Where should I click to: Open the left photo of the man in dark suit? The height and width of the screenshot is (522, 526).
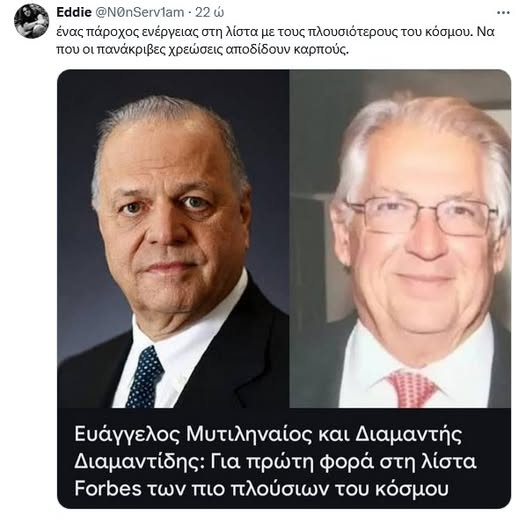pos(173,239)
